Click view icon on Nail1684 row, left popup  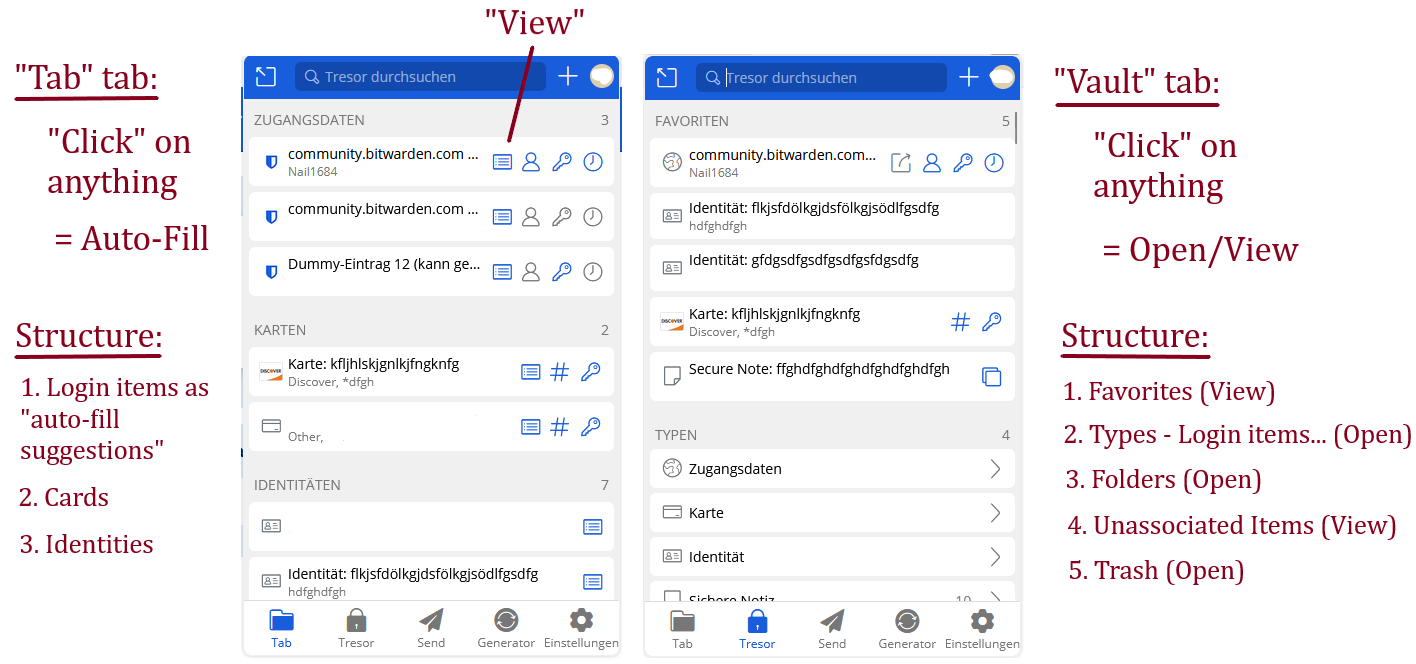pyautogui.click(x=502, y=162)
